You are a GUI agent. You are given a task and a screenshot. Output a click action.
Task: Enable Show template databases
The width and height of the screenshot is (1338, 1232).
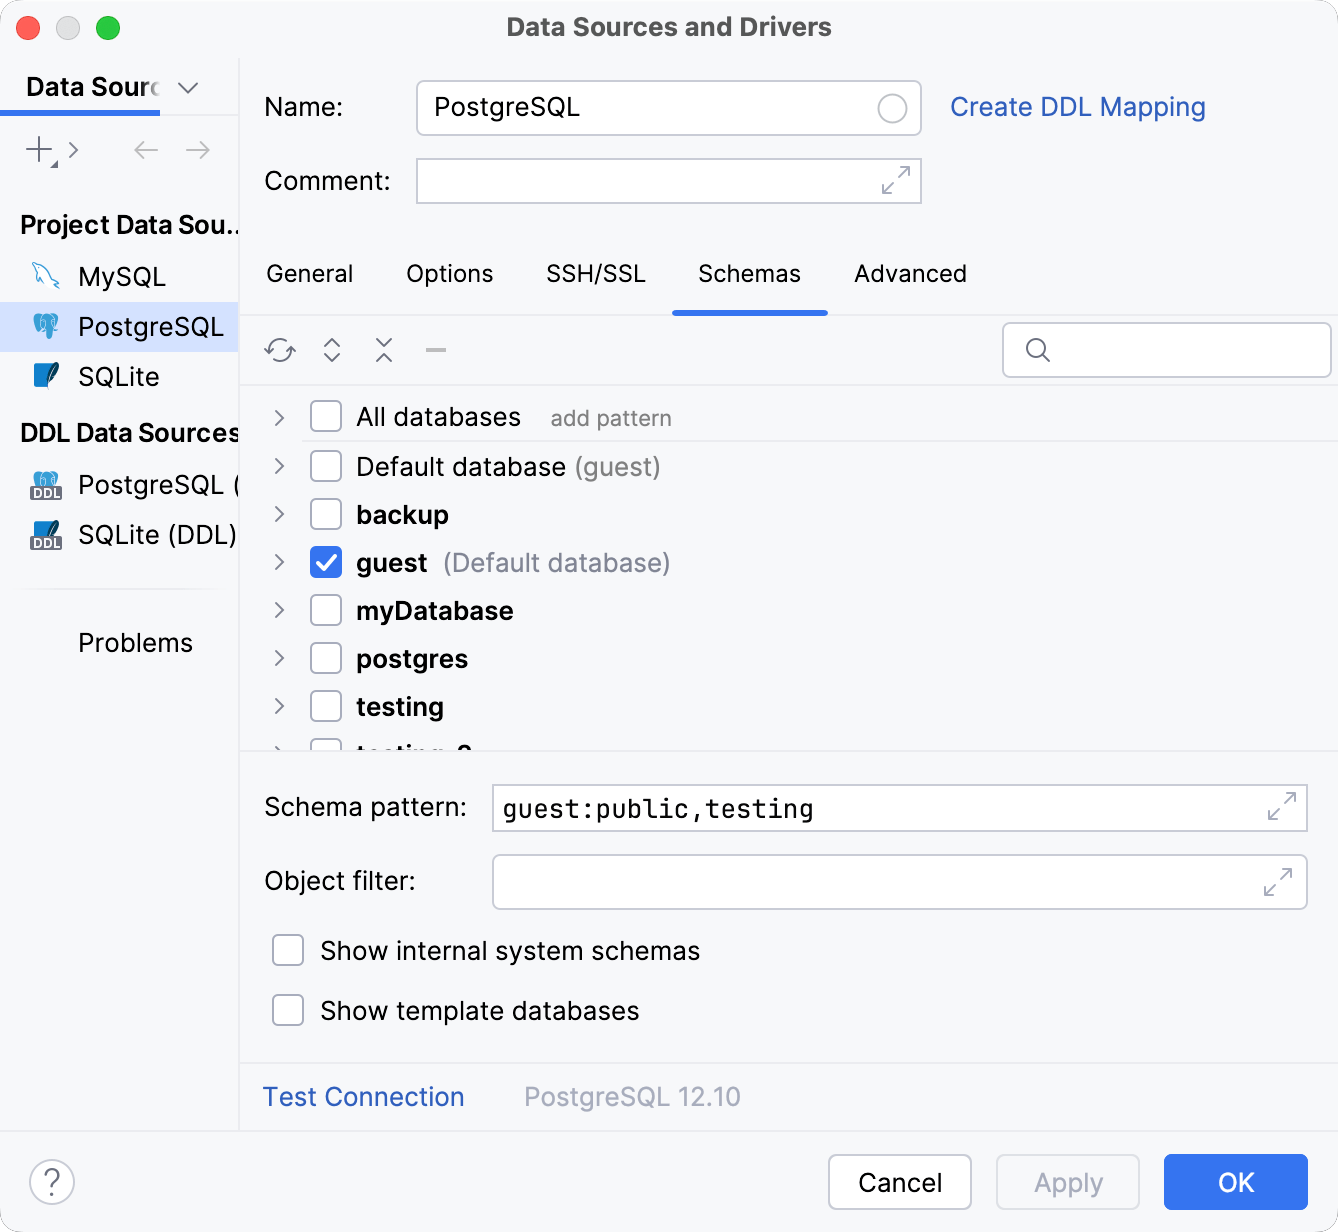pyautogui.click(x=287, y=1010)
